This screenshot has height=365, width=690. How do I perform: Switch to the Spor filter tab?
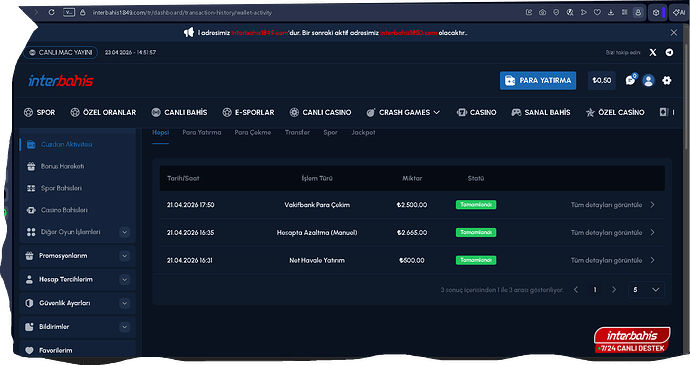[x=330, y=133]
